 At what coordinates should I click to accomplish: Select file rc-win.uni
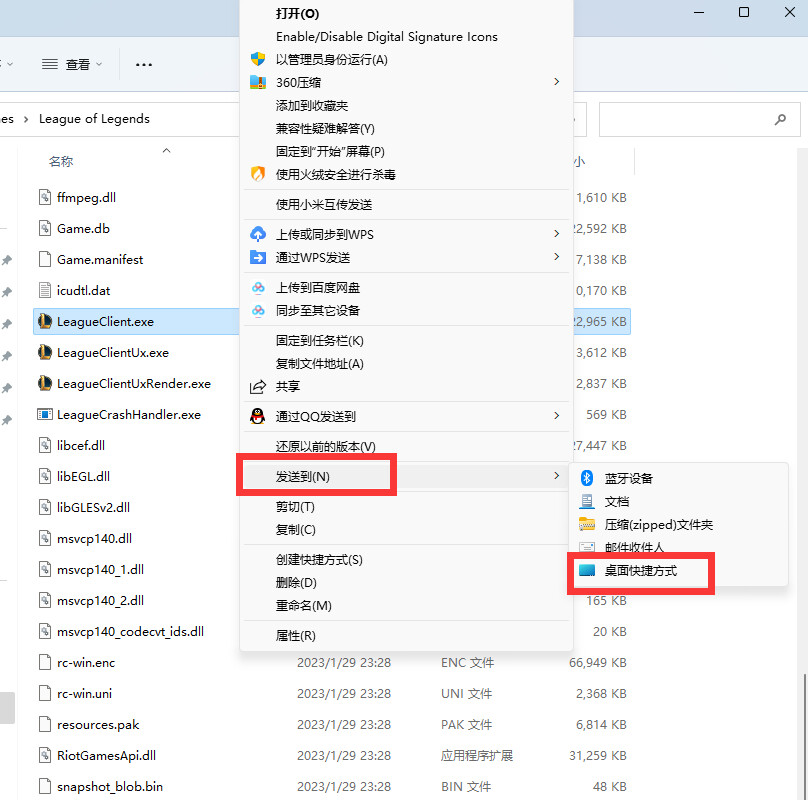tap(84, 693)
